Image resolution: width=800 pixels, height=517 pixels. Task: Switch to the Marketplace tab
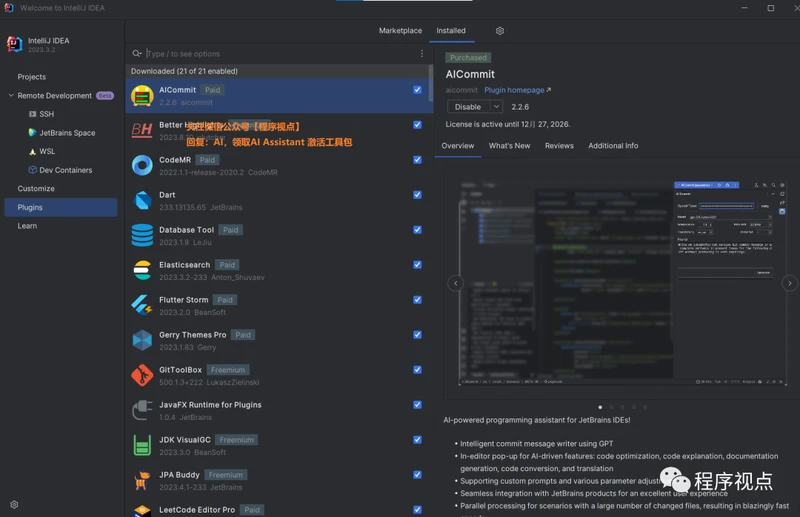pos(400,31)
